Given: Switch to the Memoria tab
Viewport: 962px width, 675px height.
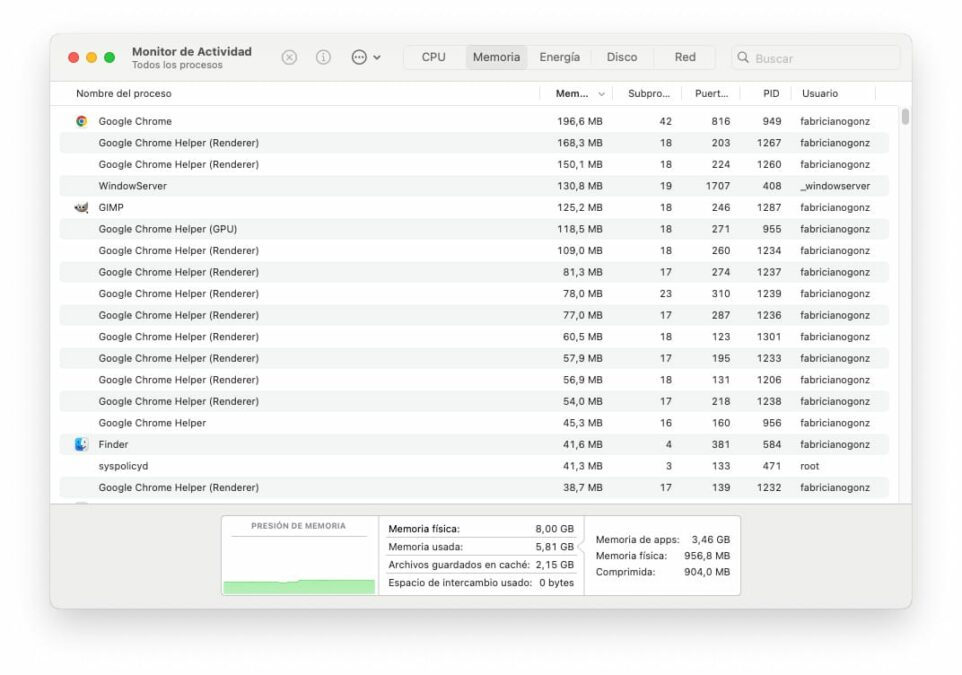Looking at the screenshot, I should coord(496,57).
